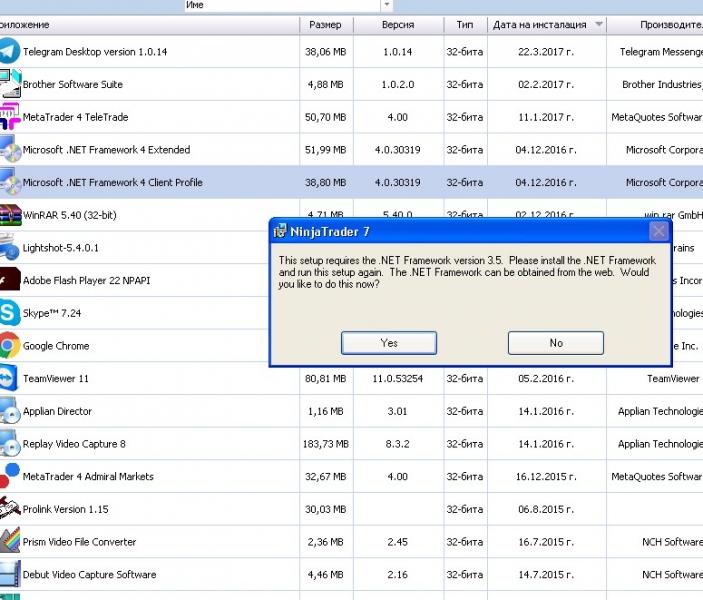Viewport: 703px width, 600px height.
Task: Select the Telegram Desktop version 1.0.14 row
Action: click(352, 52)
